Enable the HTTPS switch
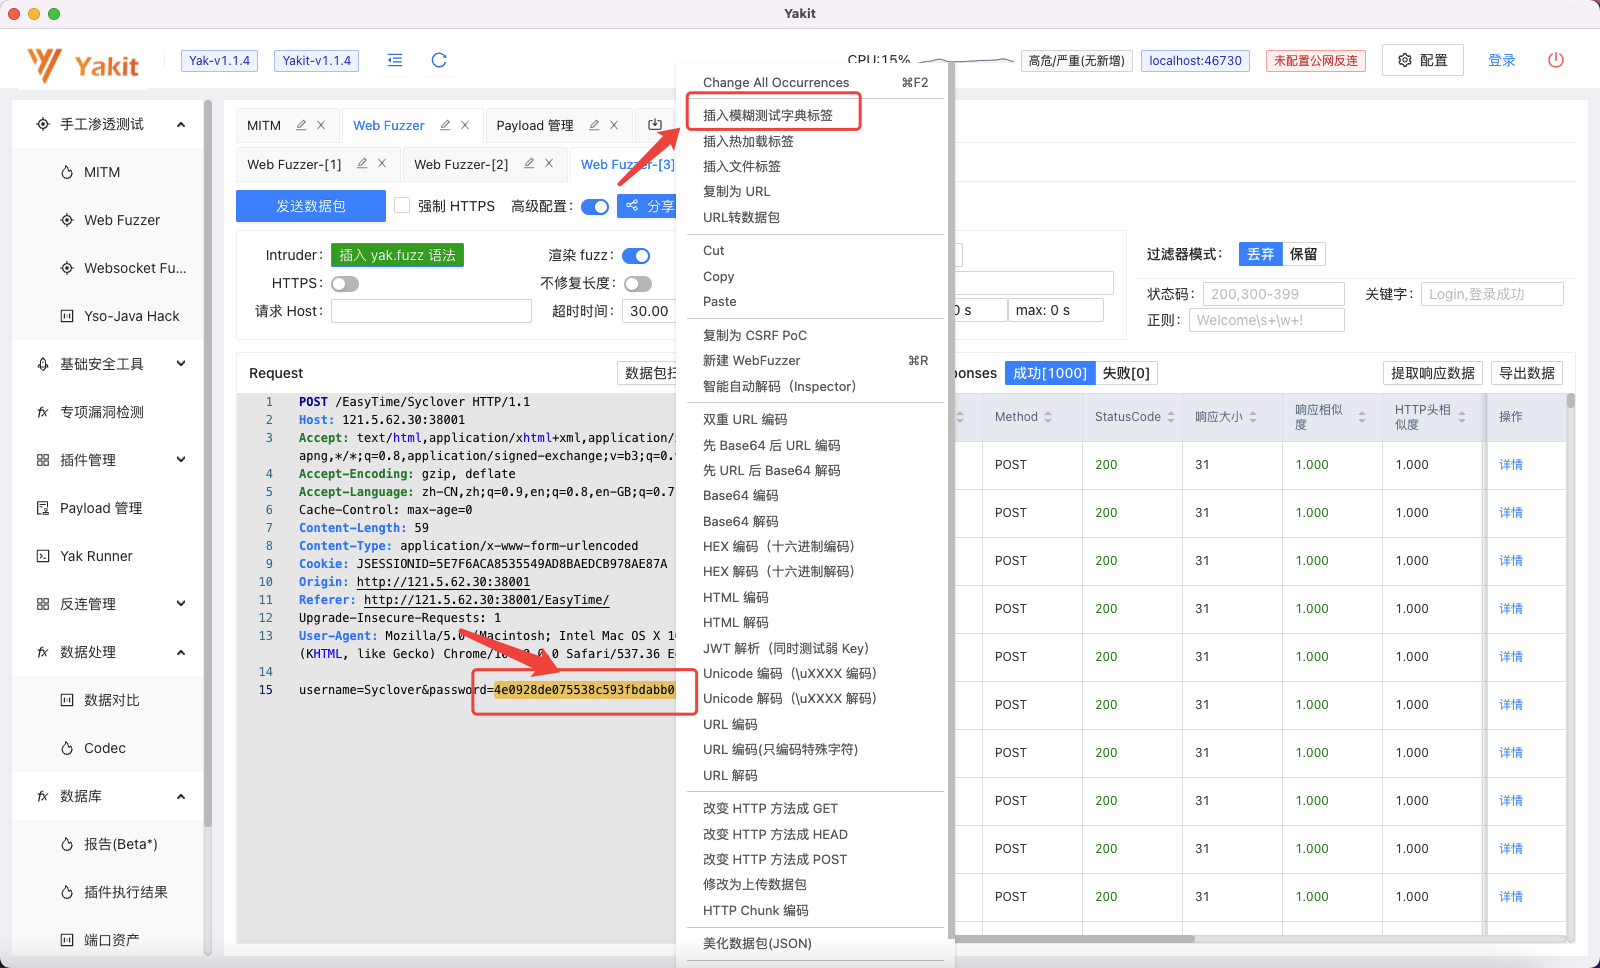The height and width of the screenshot is (968, 1600). tap(345, 284)
